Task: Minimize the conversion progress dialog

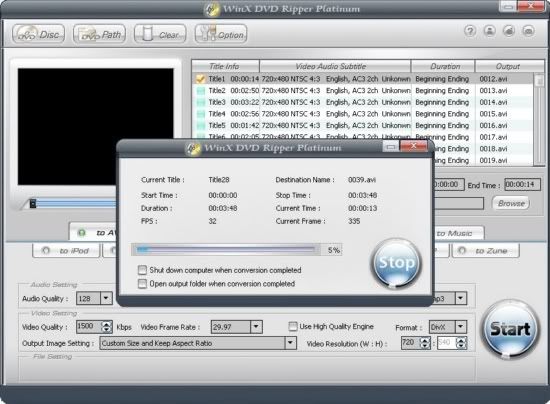Action: 391,147
